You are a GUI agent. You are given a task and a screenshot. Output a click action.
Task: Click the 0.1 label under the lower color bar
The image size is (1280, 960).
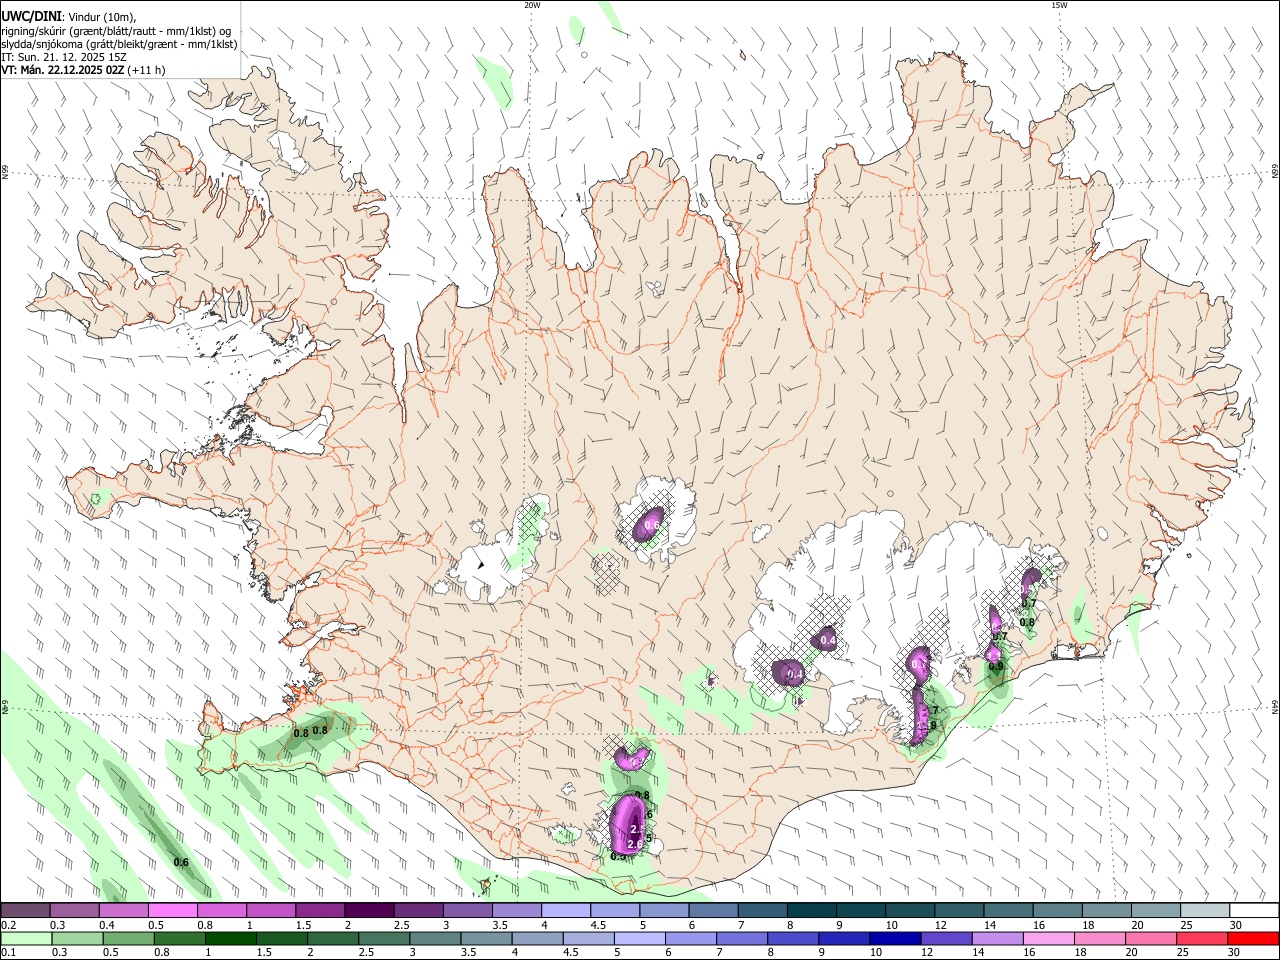coord(8,953)
